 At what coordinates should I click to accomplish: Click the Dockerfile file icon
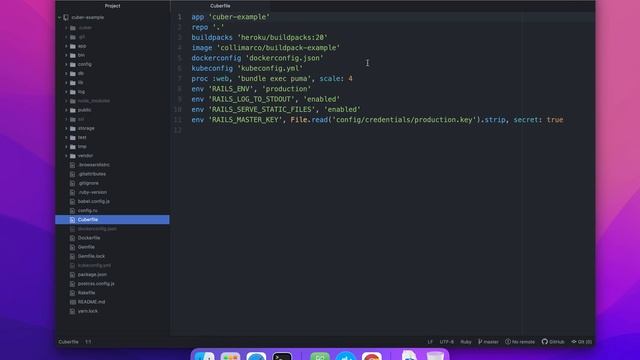(x=72, y=238)
